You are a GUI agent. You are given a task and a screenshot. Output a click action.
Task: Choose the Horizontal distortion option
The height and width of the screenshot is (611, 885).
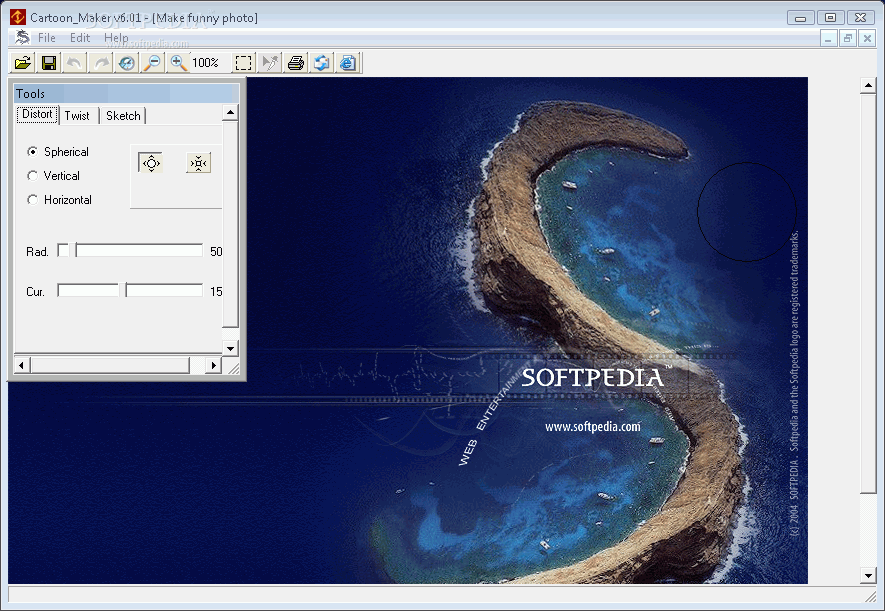pyautogui.click(x=59, y=200)
